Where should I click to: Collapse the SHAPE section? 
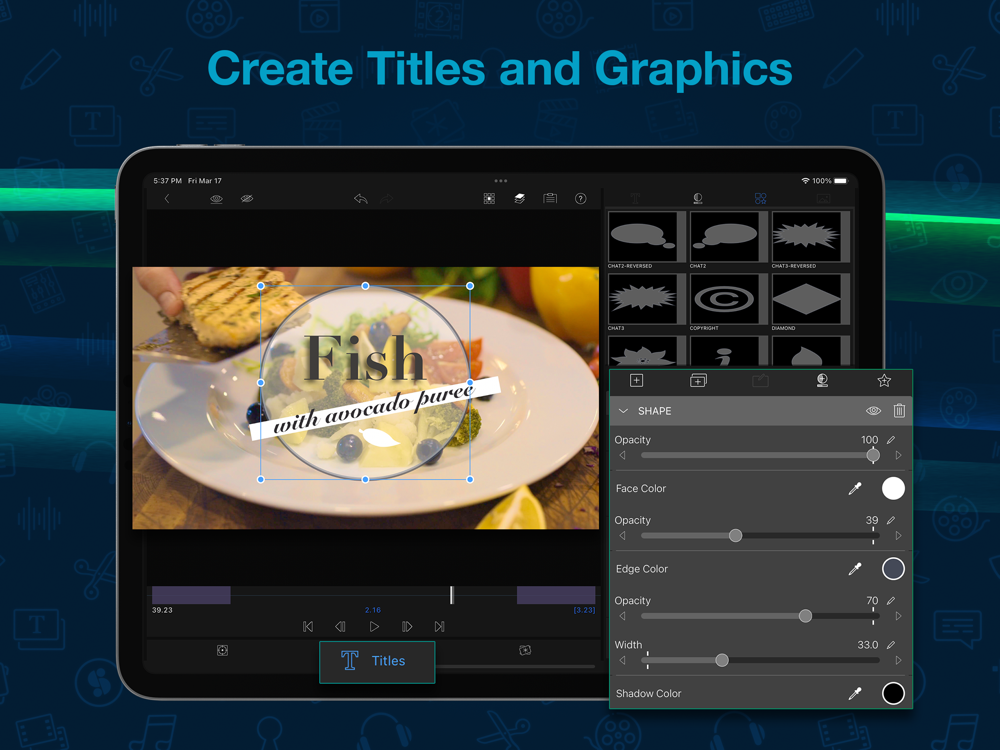(x=624, y=411)
